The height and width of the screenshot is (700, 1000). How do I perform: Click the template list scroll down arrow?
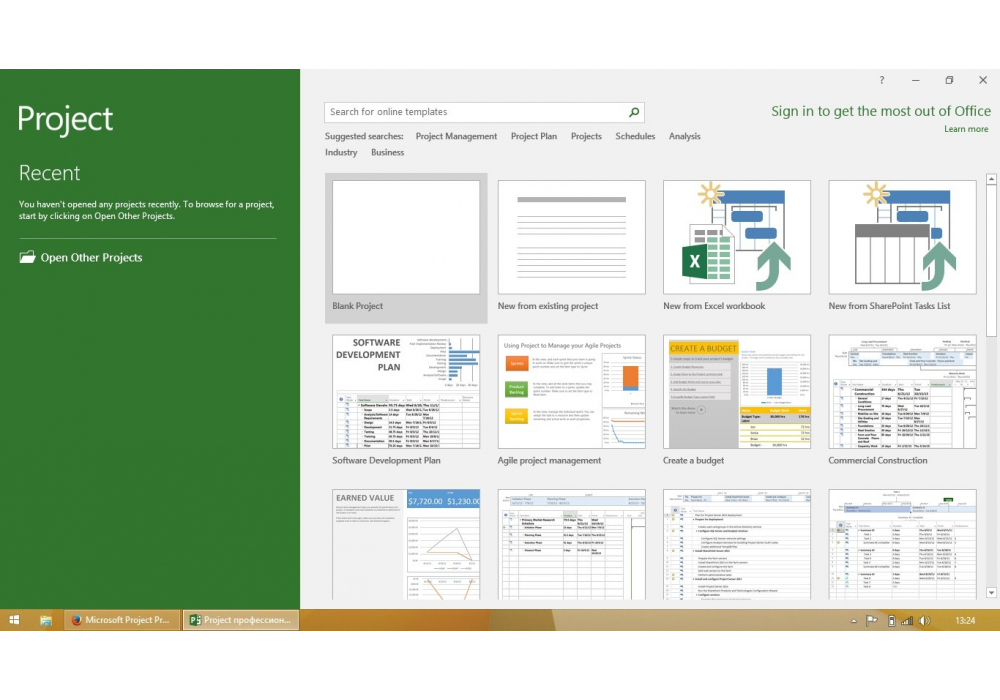[x=991, y=592]
